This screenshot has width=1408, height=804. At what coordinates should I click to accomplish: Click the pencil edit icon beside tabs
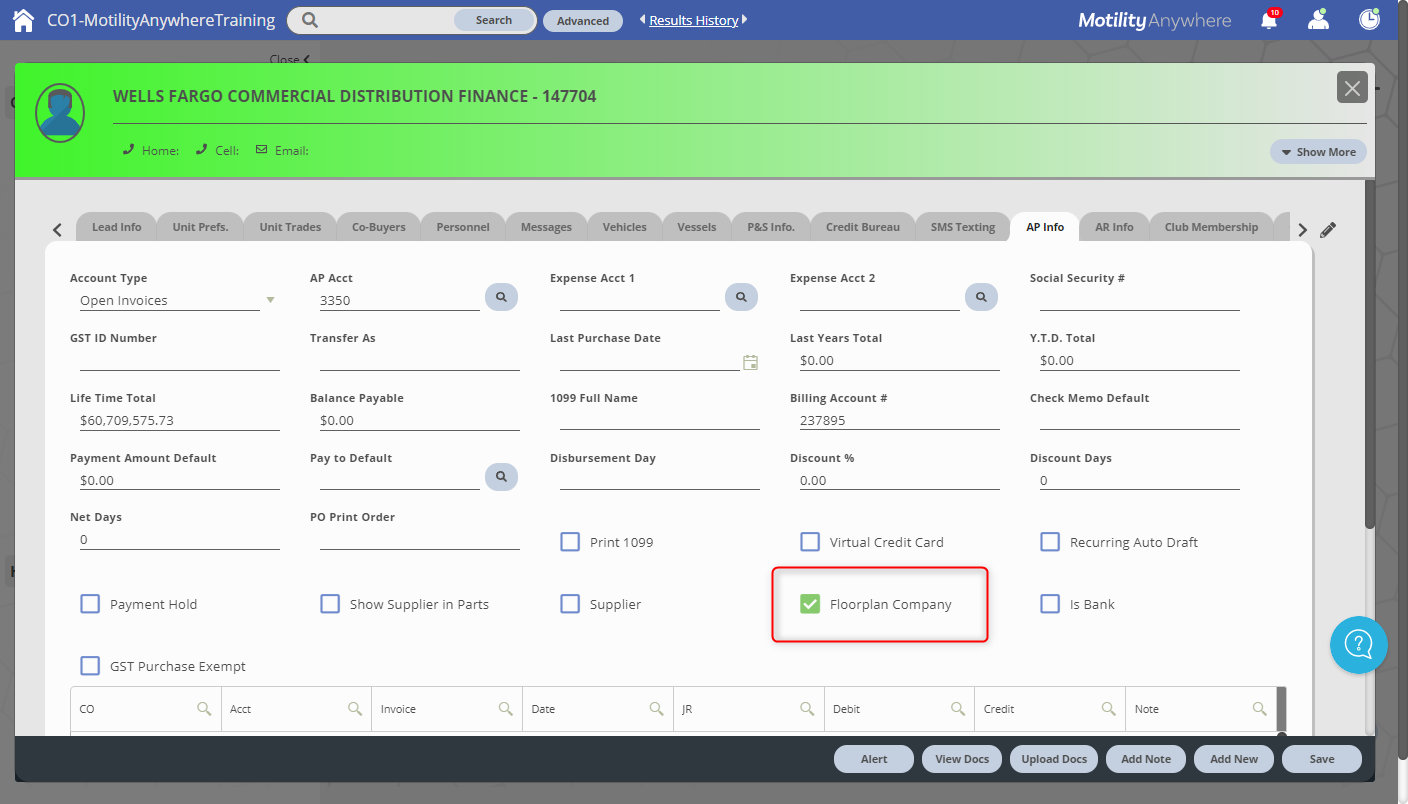[1328, 230]
